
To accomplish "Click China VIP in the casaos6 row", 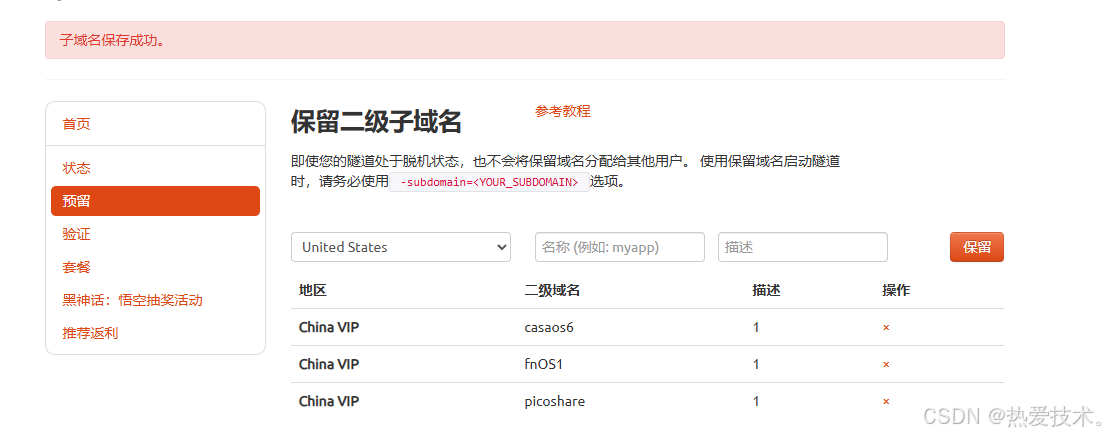I will click(x=329, y=328).
